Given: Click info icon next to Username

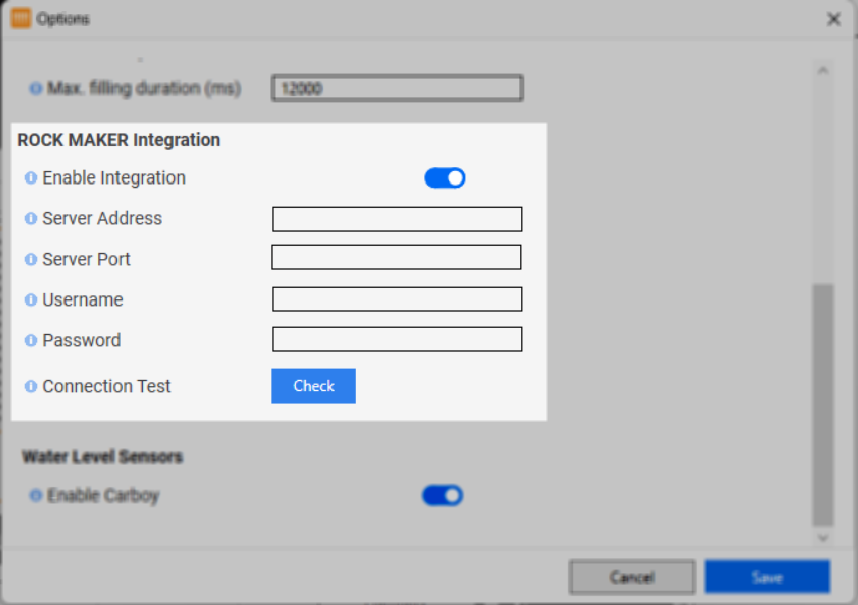Looking at the screenshot, I should [31, 300].
